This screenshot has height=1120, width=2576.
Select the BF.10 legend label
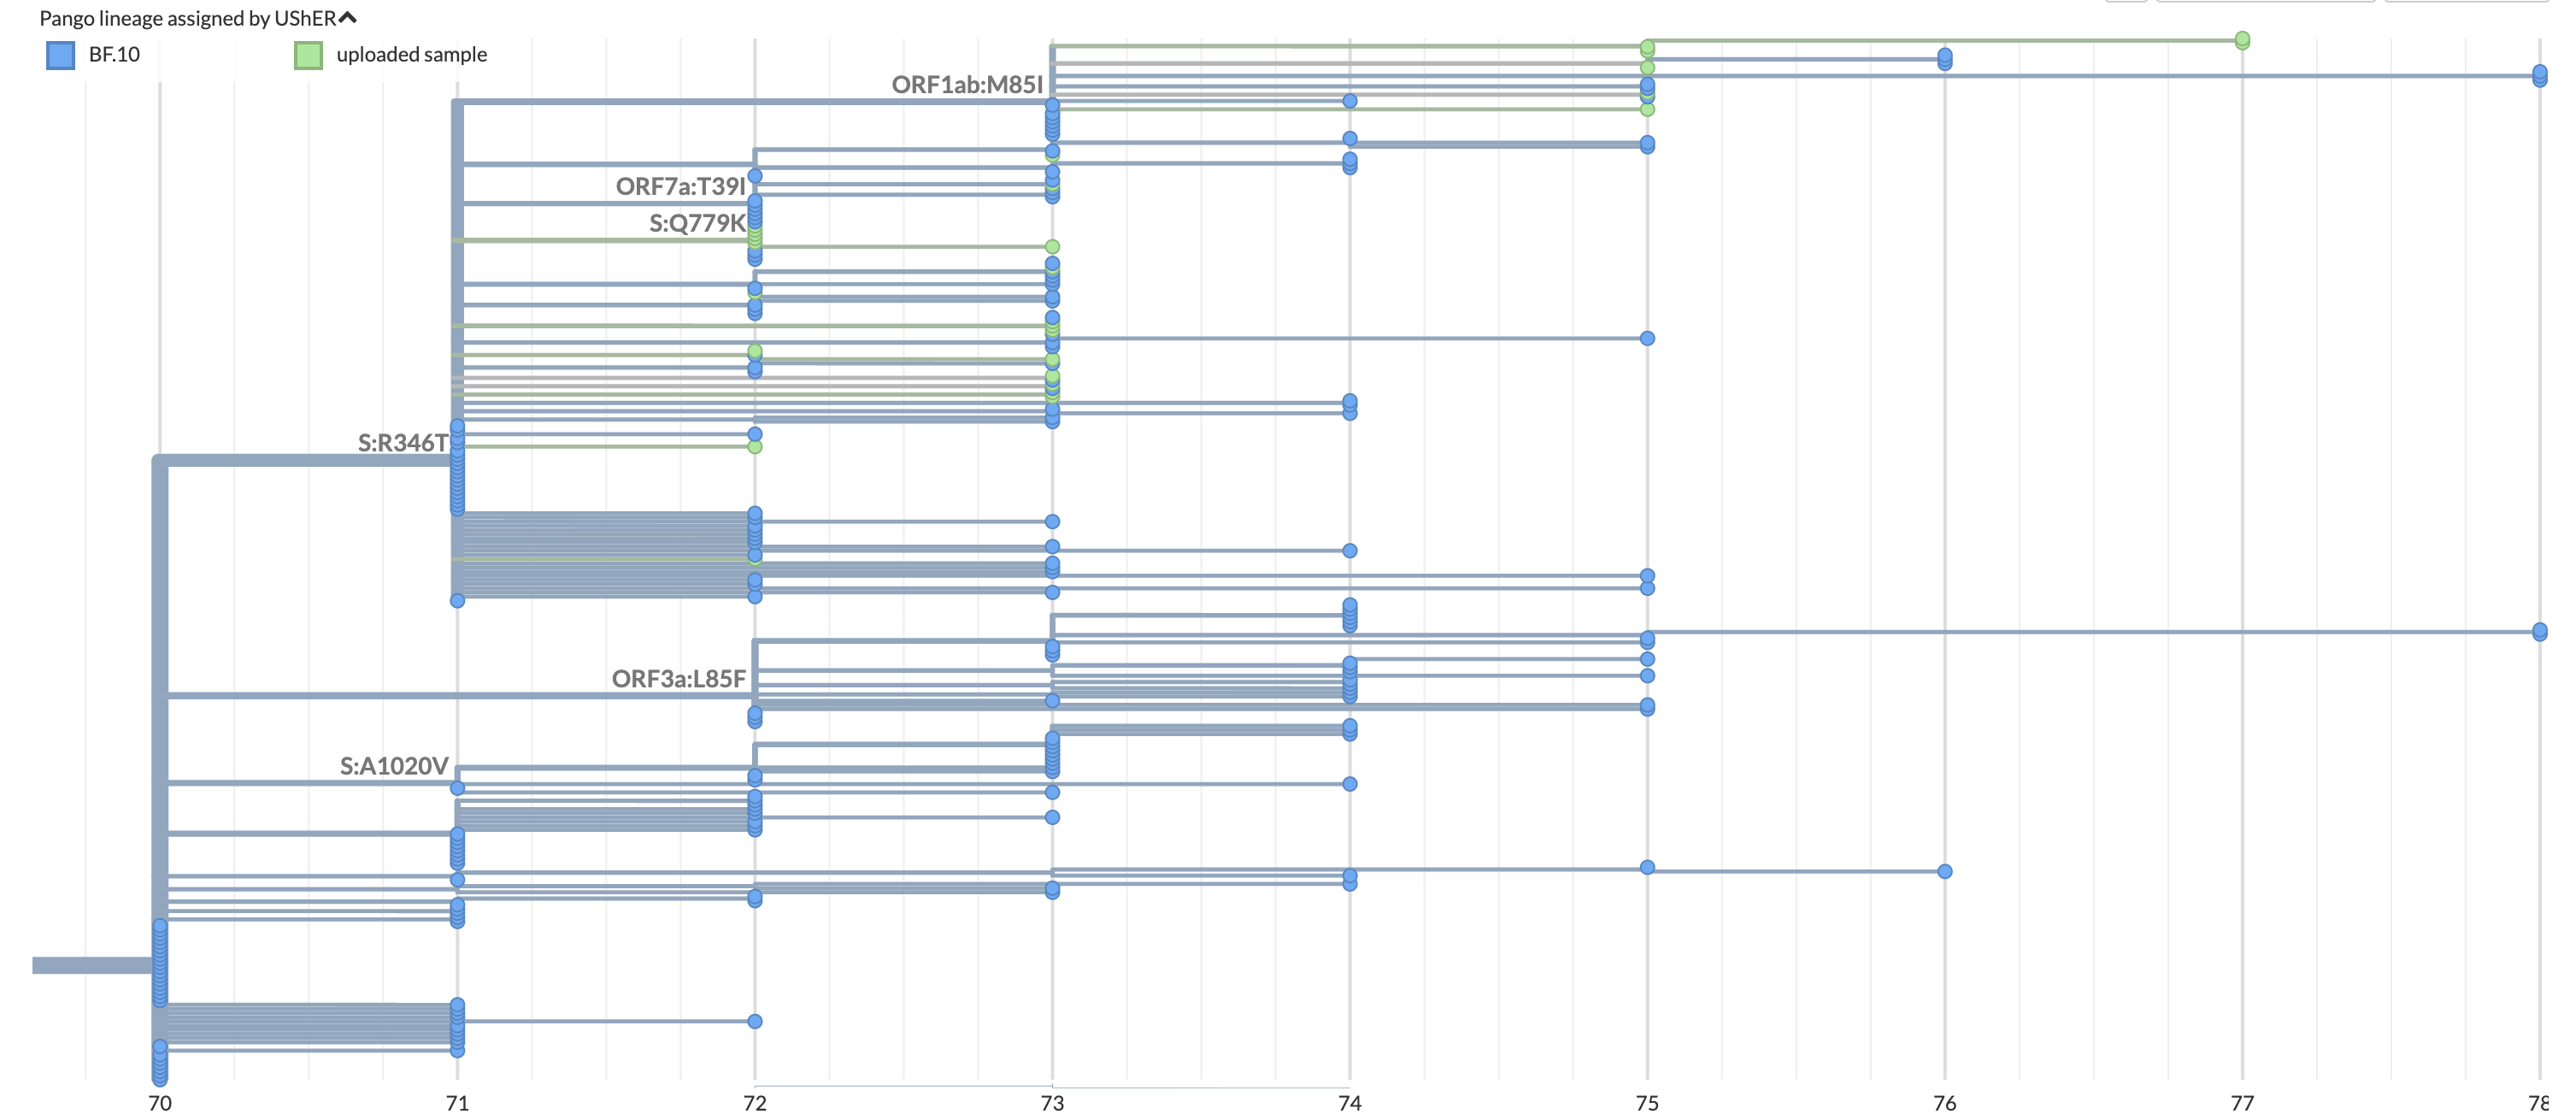coord(114,54)
